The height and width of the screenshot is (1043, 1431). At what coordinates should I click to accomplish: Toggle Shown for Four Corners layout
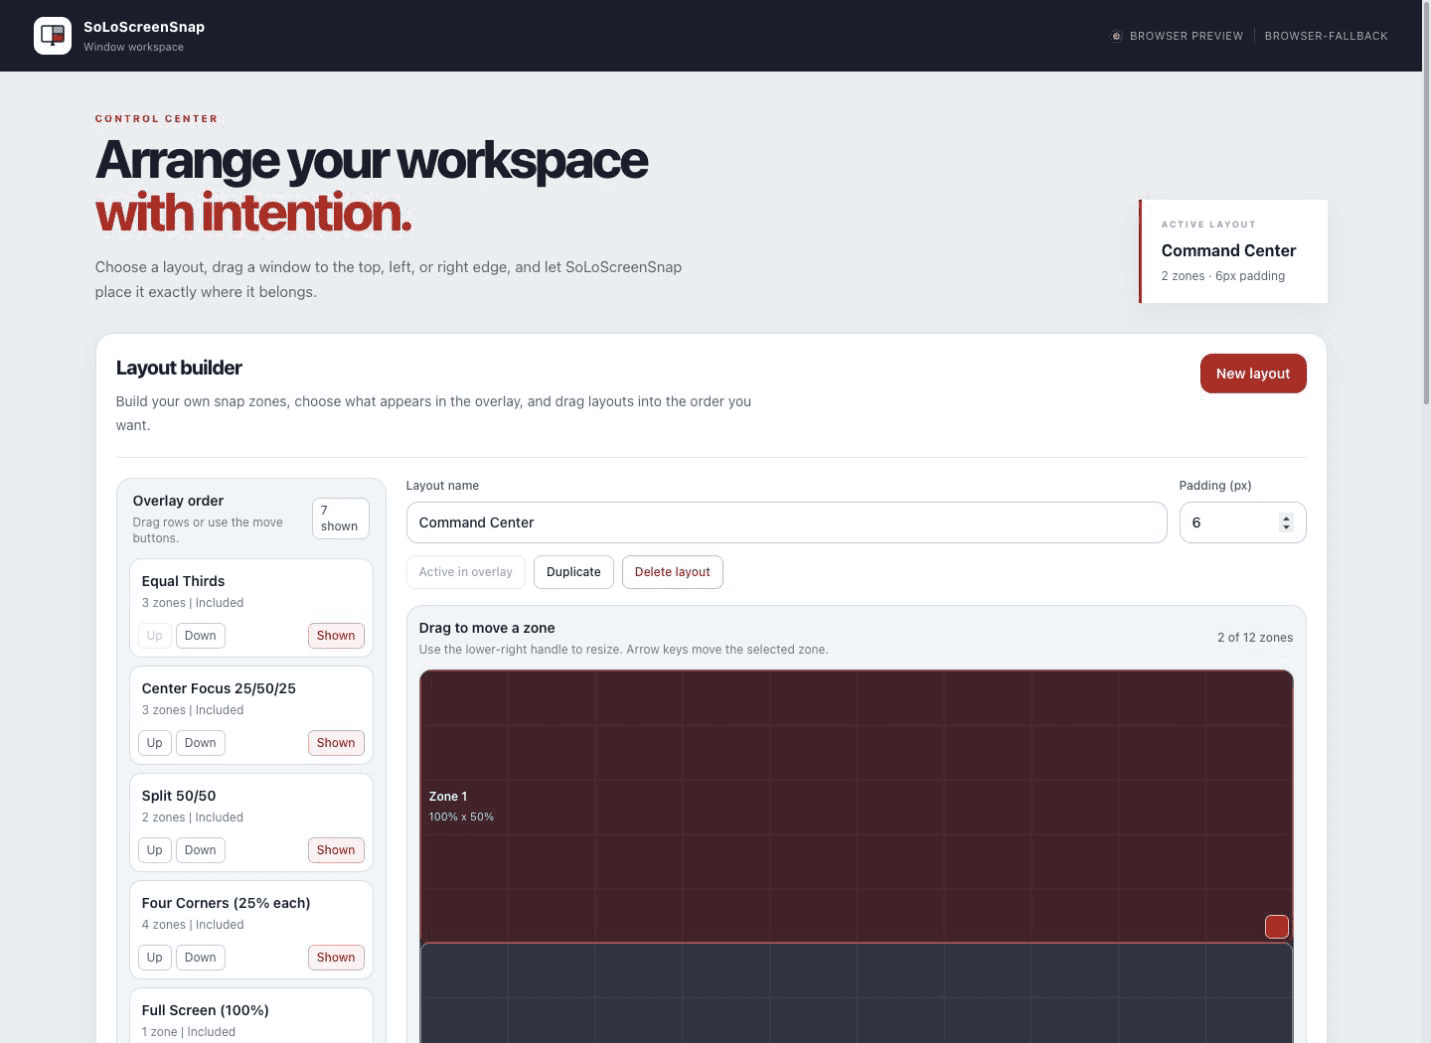tap(336, 957)
